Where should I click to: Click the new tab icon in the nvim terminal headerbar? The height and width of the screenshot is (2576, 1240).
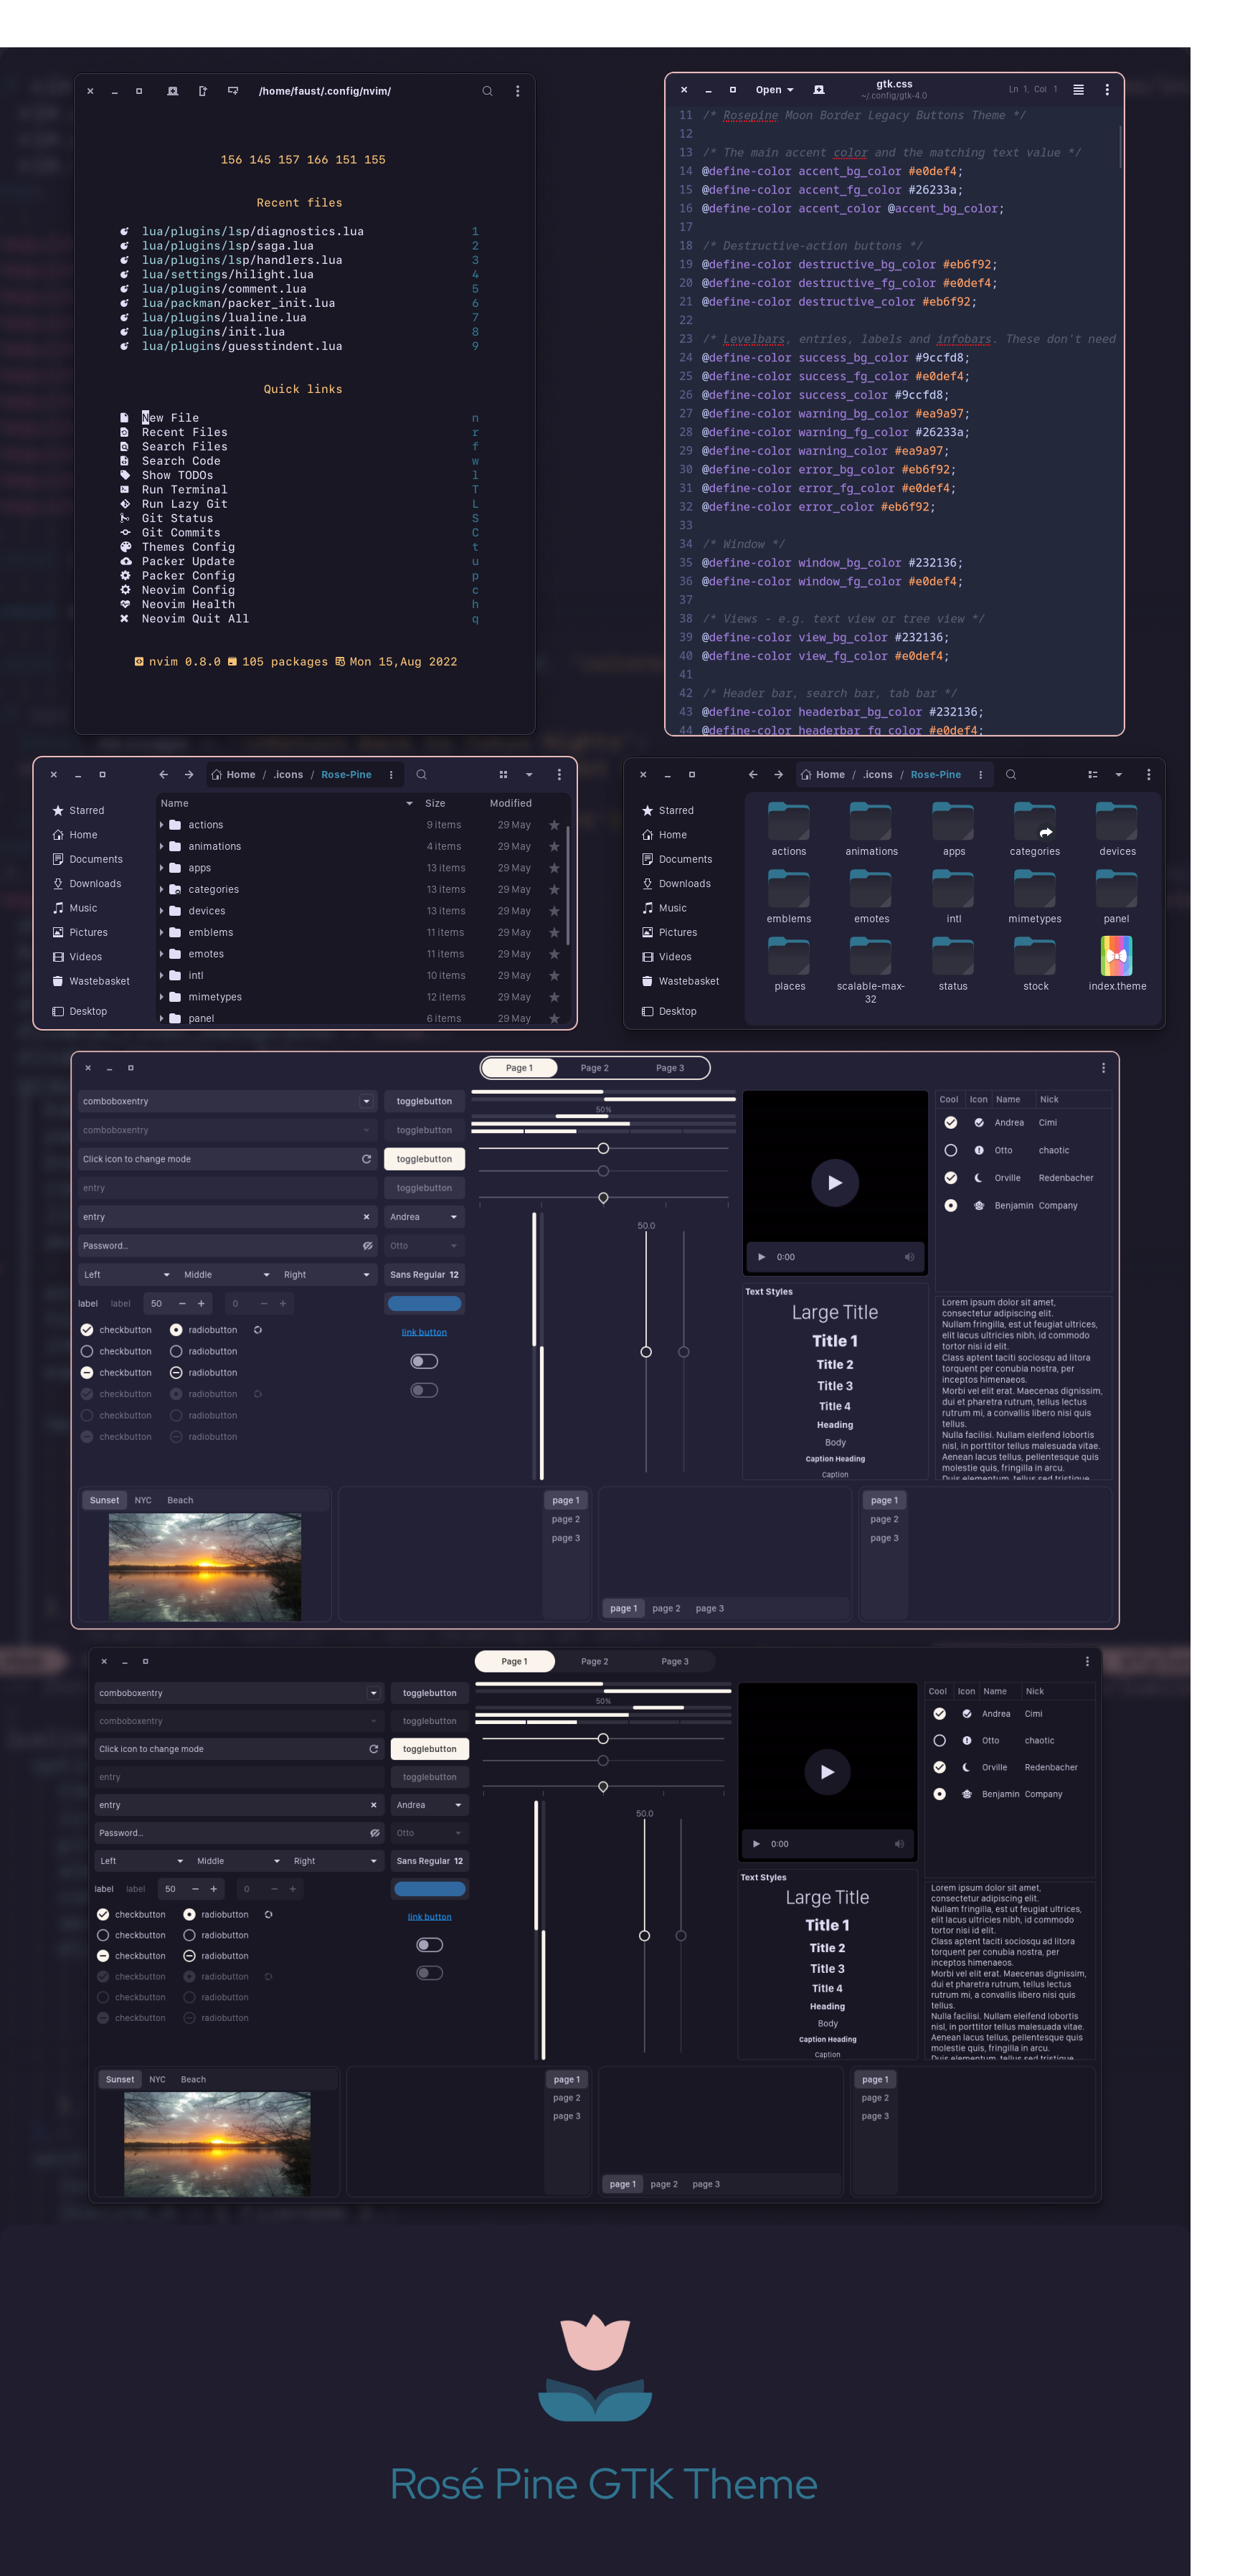click(x=172, y=91)
